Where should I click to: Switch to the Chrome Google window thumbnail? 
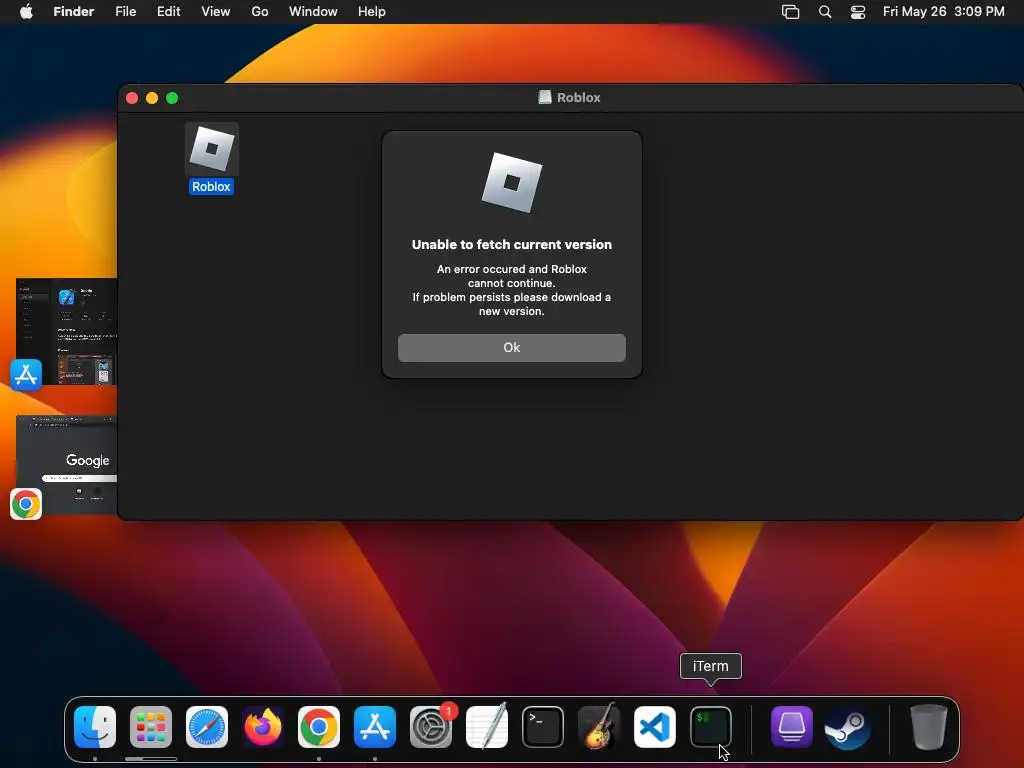pyautogui.click(x=67, y=464)
